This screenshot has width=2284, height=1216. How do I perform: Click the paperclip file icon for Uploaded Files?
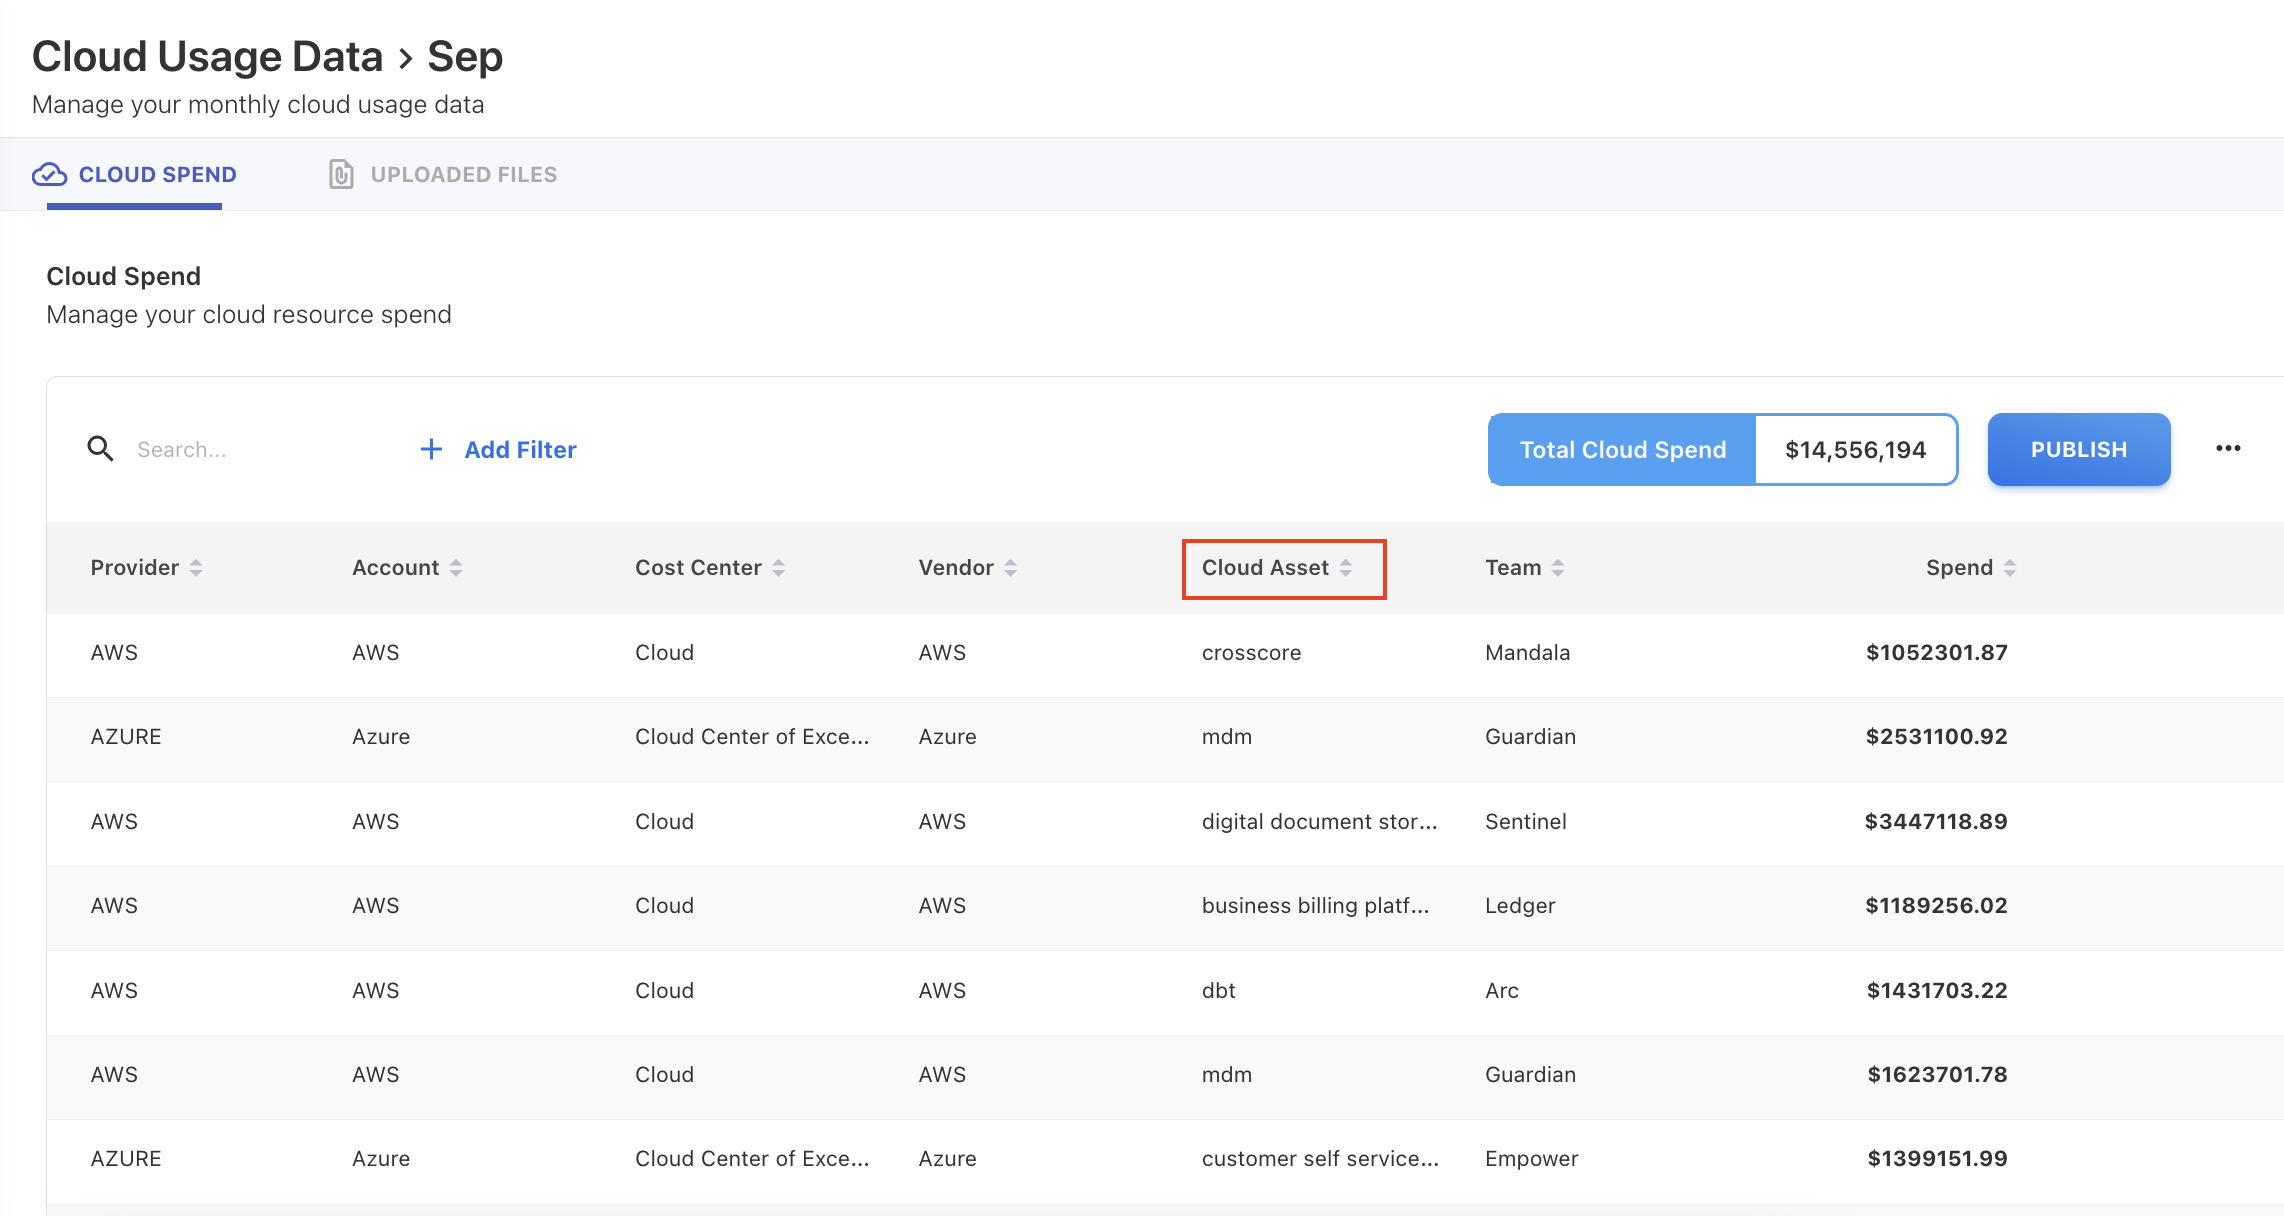coord(341,175)
